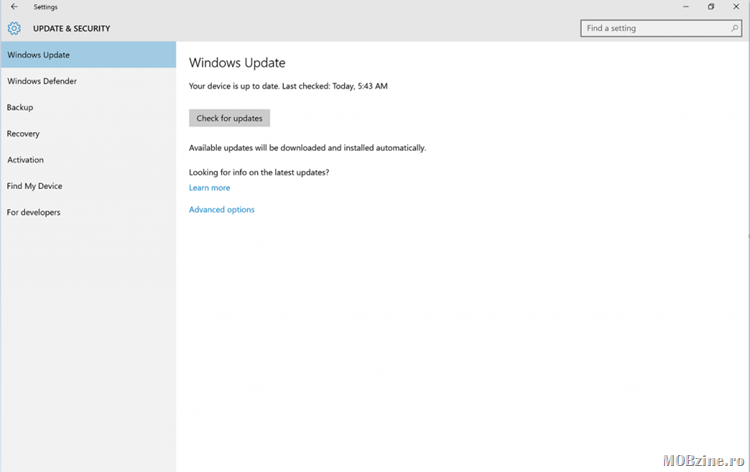Screen dimensions: 750x472
Task: Open the Windows Defender section
Action: 88,81
